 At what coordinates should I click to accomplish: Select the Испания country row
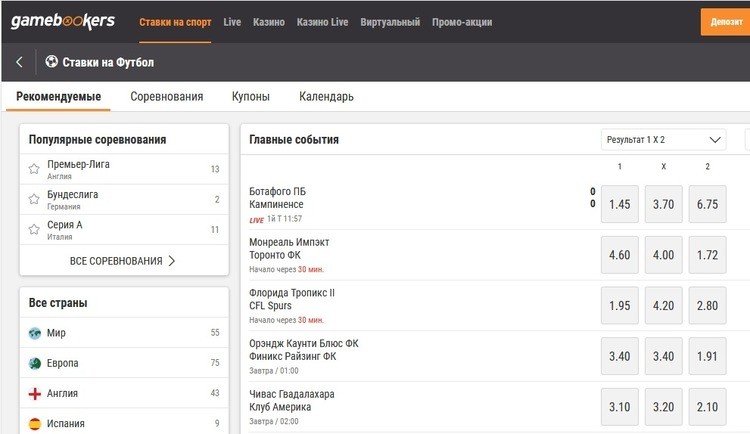[124, 423]
